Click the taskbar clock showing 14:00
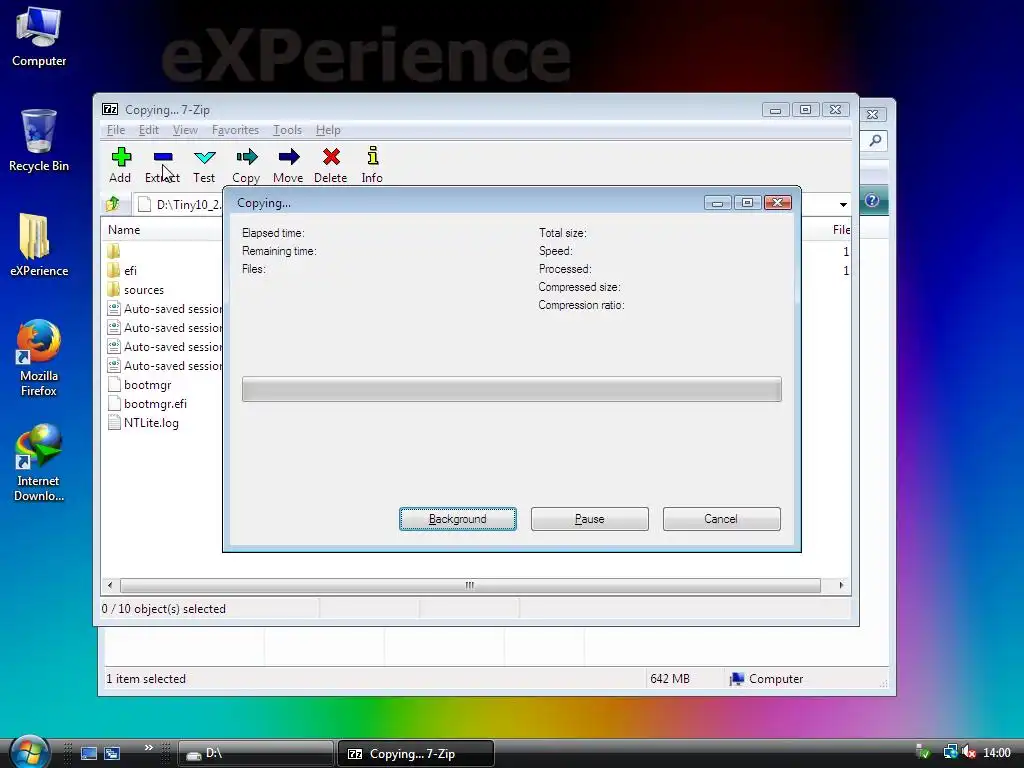 pyautogui.click(x=997, y=753)
